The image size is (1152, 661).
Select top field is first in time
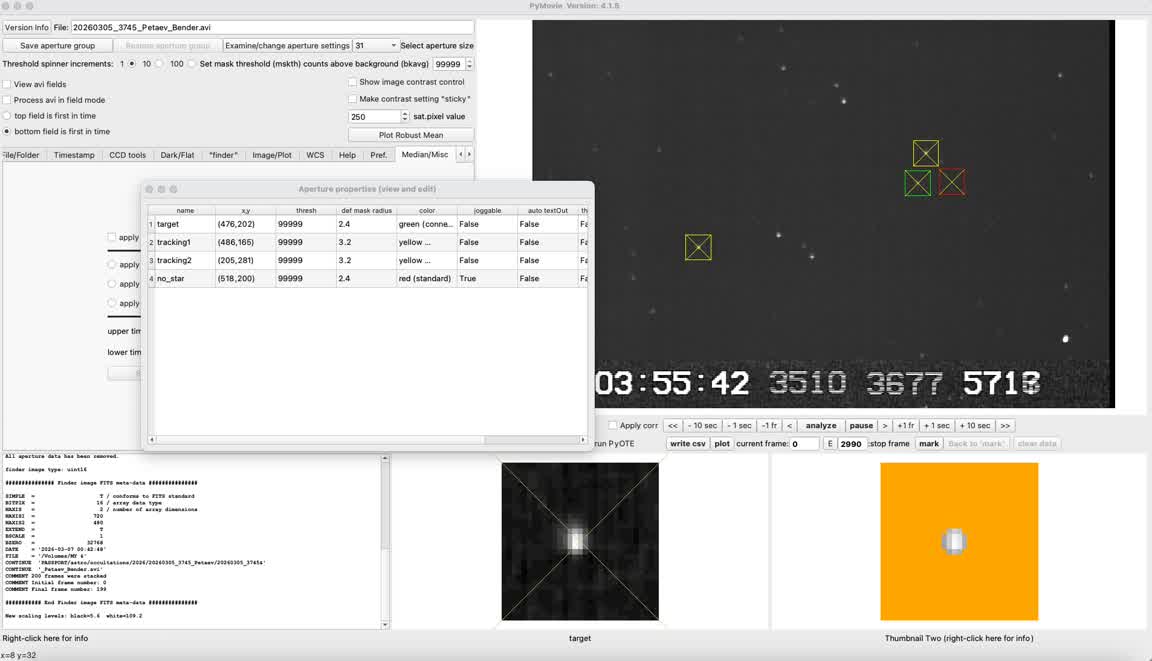pyautogui.click(x=8, y=116)
